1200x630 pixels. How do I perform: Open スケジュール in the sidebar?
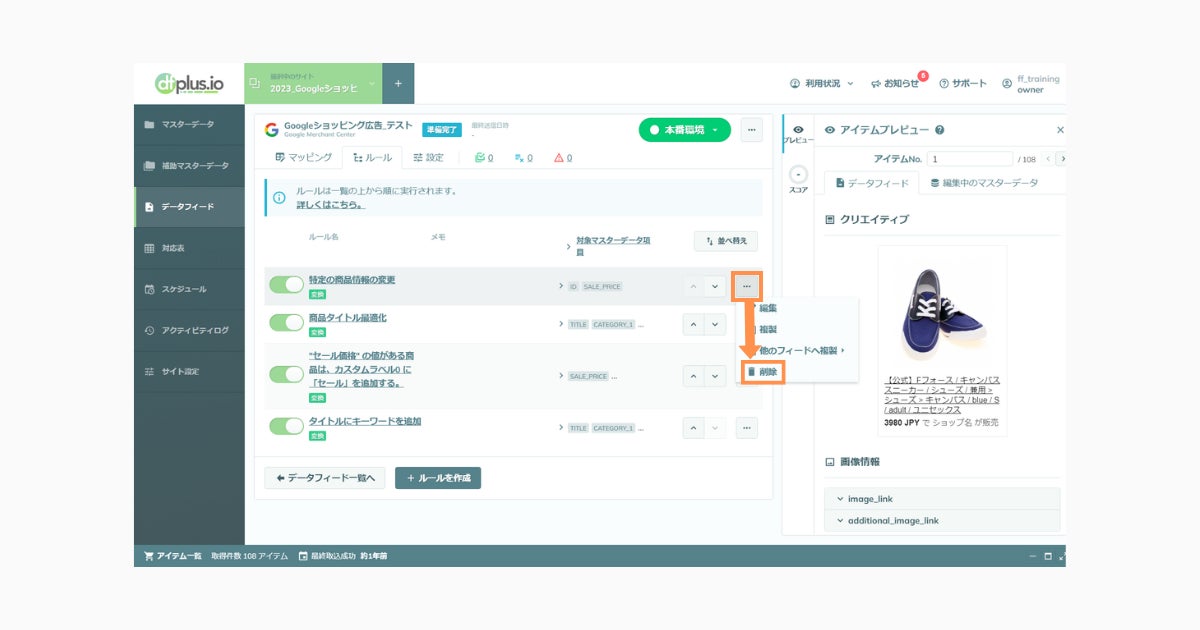click(189, 289)
